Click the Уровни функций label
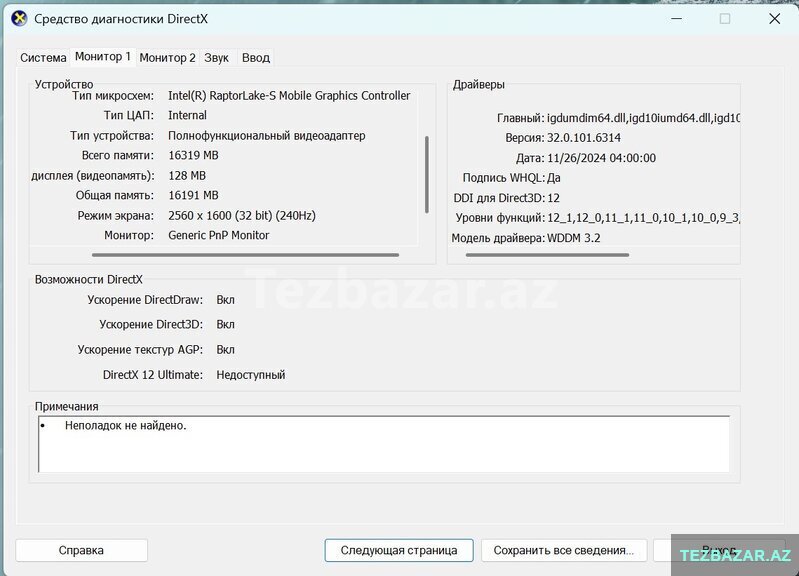The image size is (799, 576). click(x=500, y=218)
